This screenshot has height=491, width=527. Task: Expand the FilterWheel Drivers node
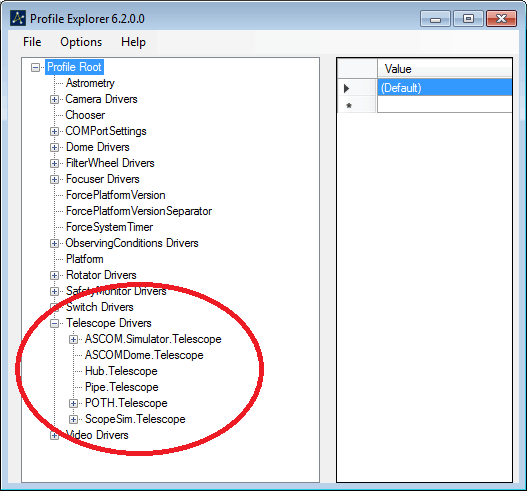[54, 163]
